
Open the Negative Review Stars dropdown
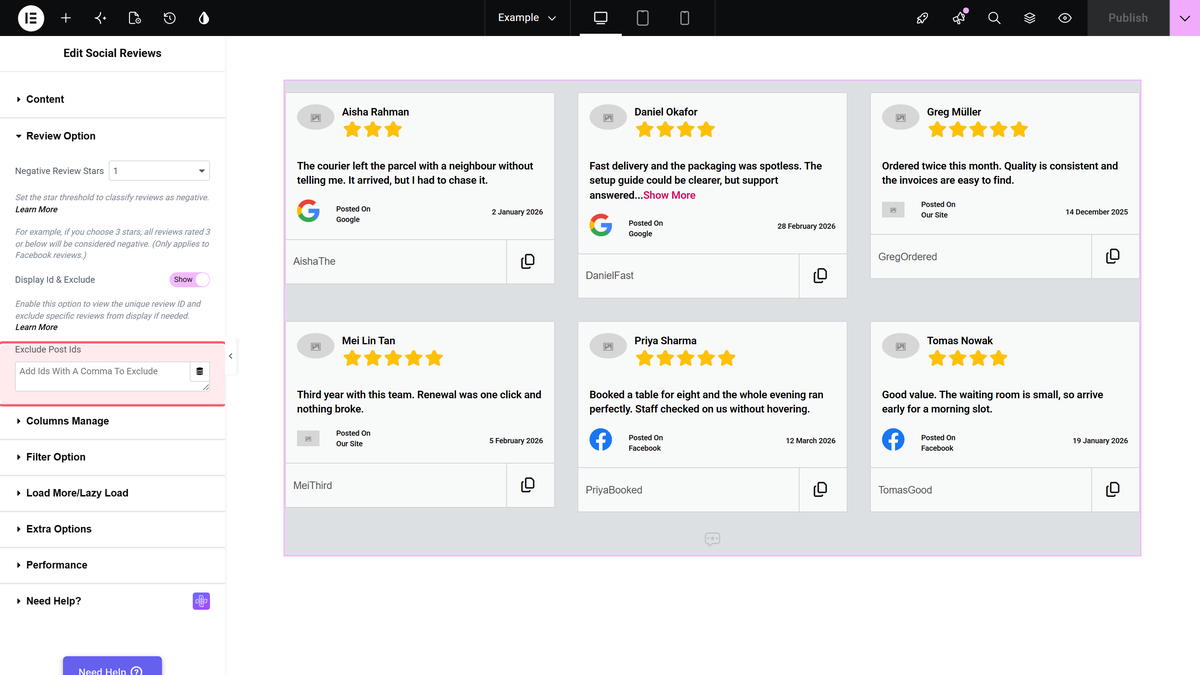click(159, 171)
